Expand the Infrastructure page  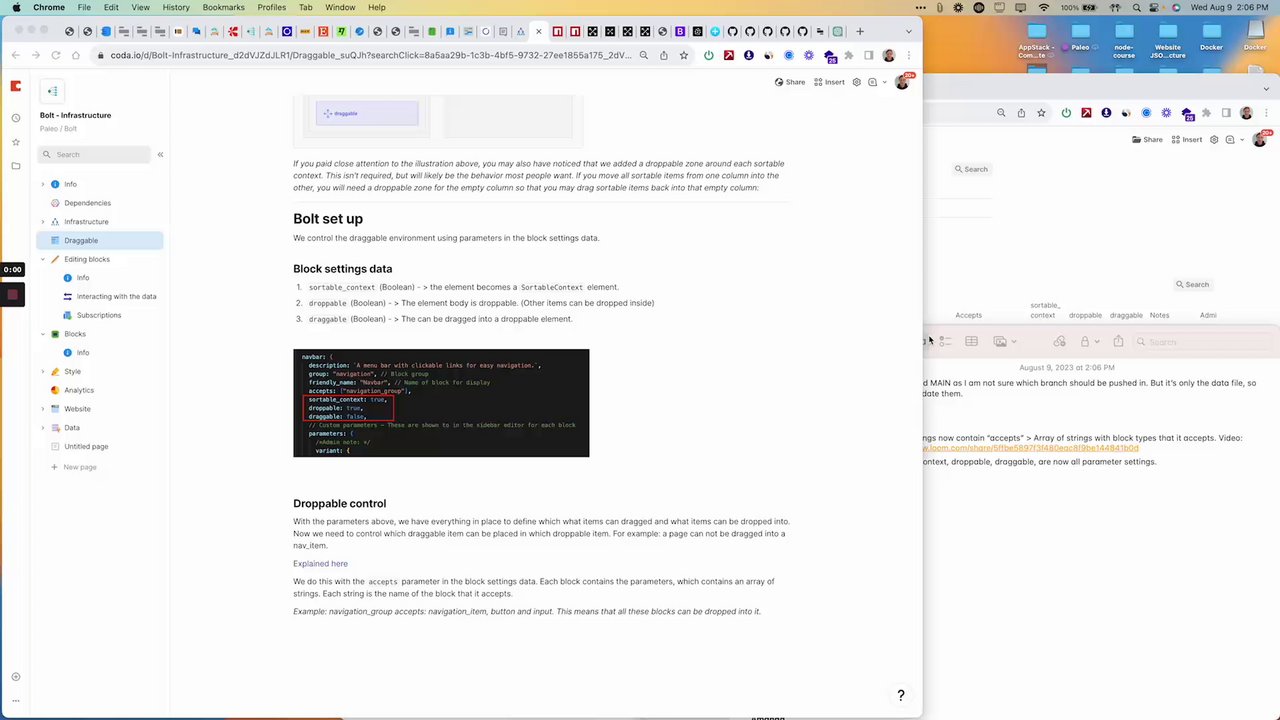point(43,222)
